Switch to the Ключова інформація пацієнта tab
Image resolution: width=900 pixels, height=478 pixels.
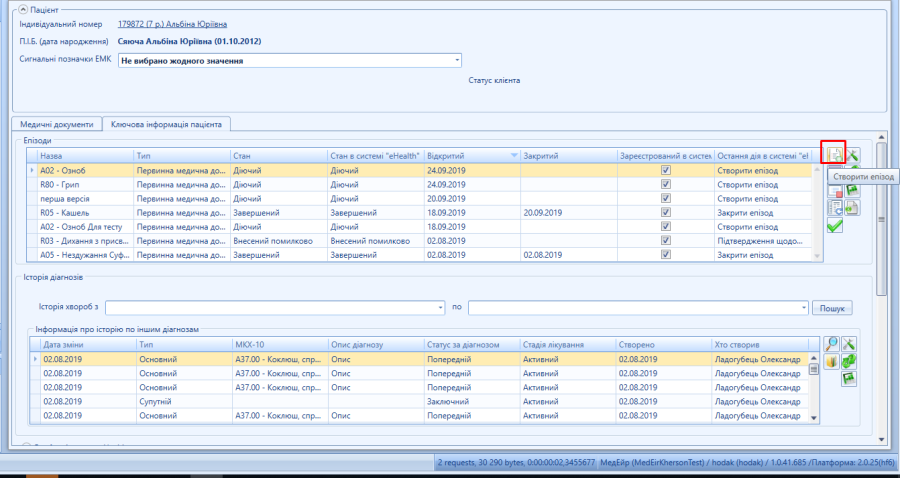(x=166, y=124)
